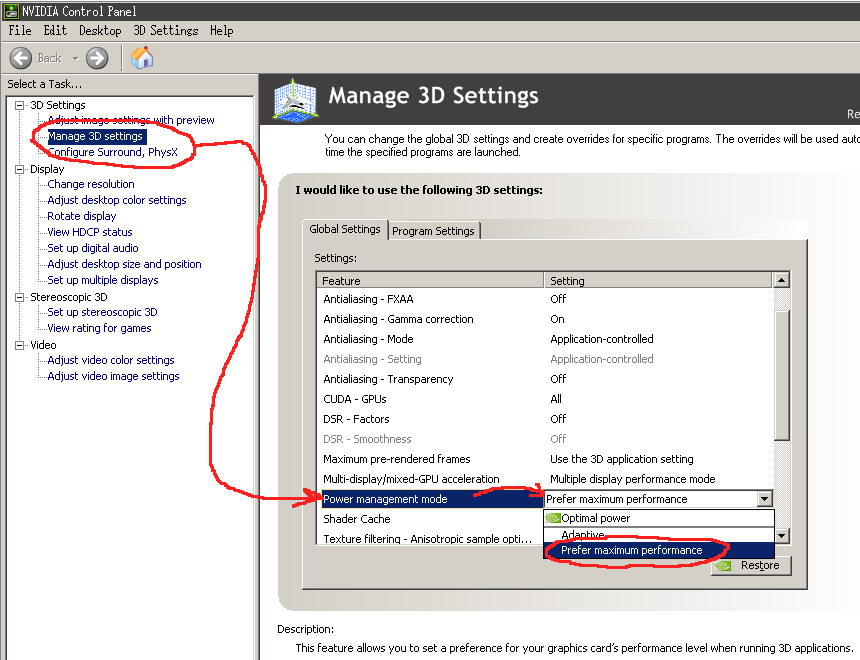This screenshot has width=860, height=660.
Task: Open Adjust video image settings
Action: [113, 376]
